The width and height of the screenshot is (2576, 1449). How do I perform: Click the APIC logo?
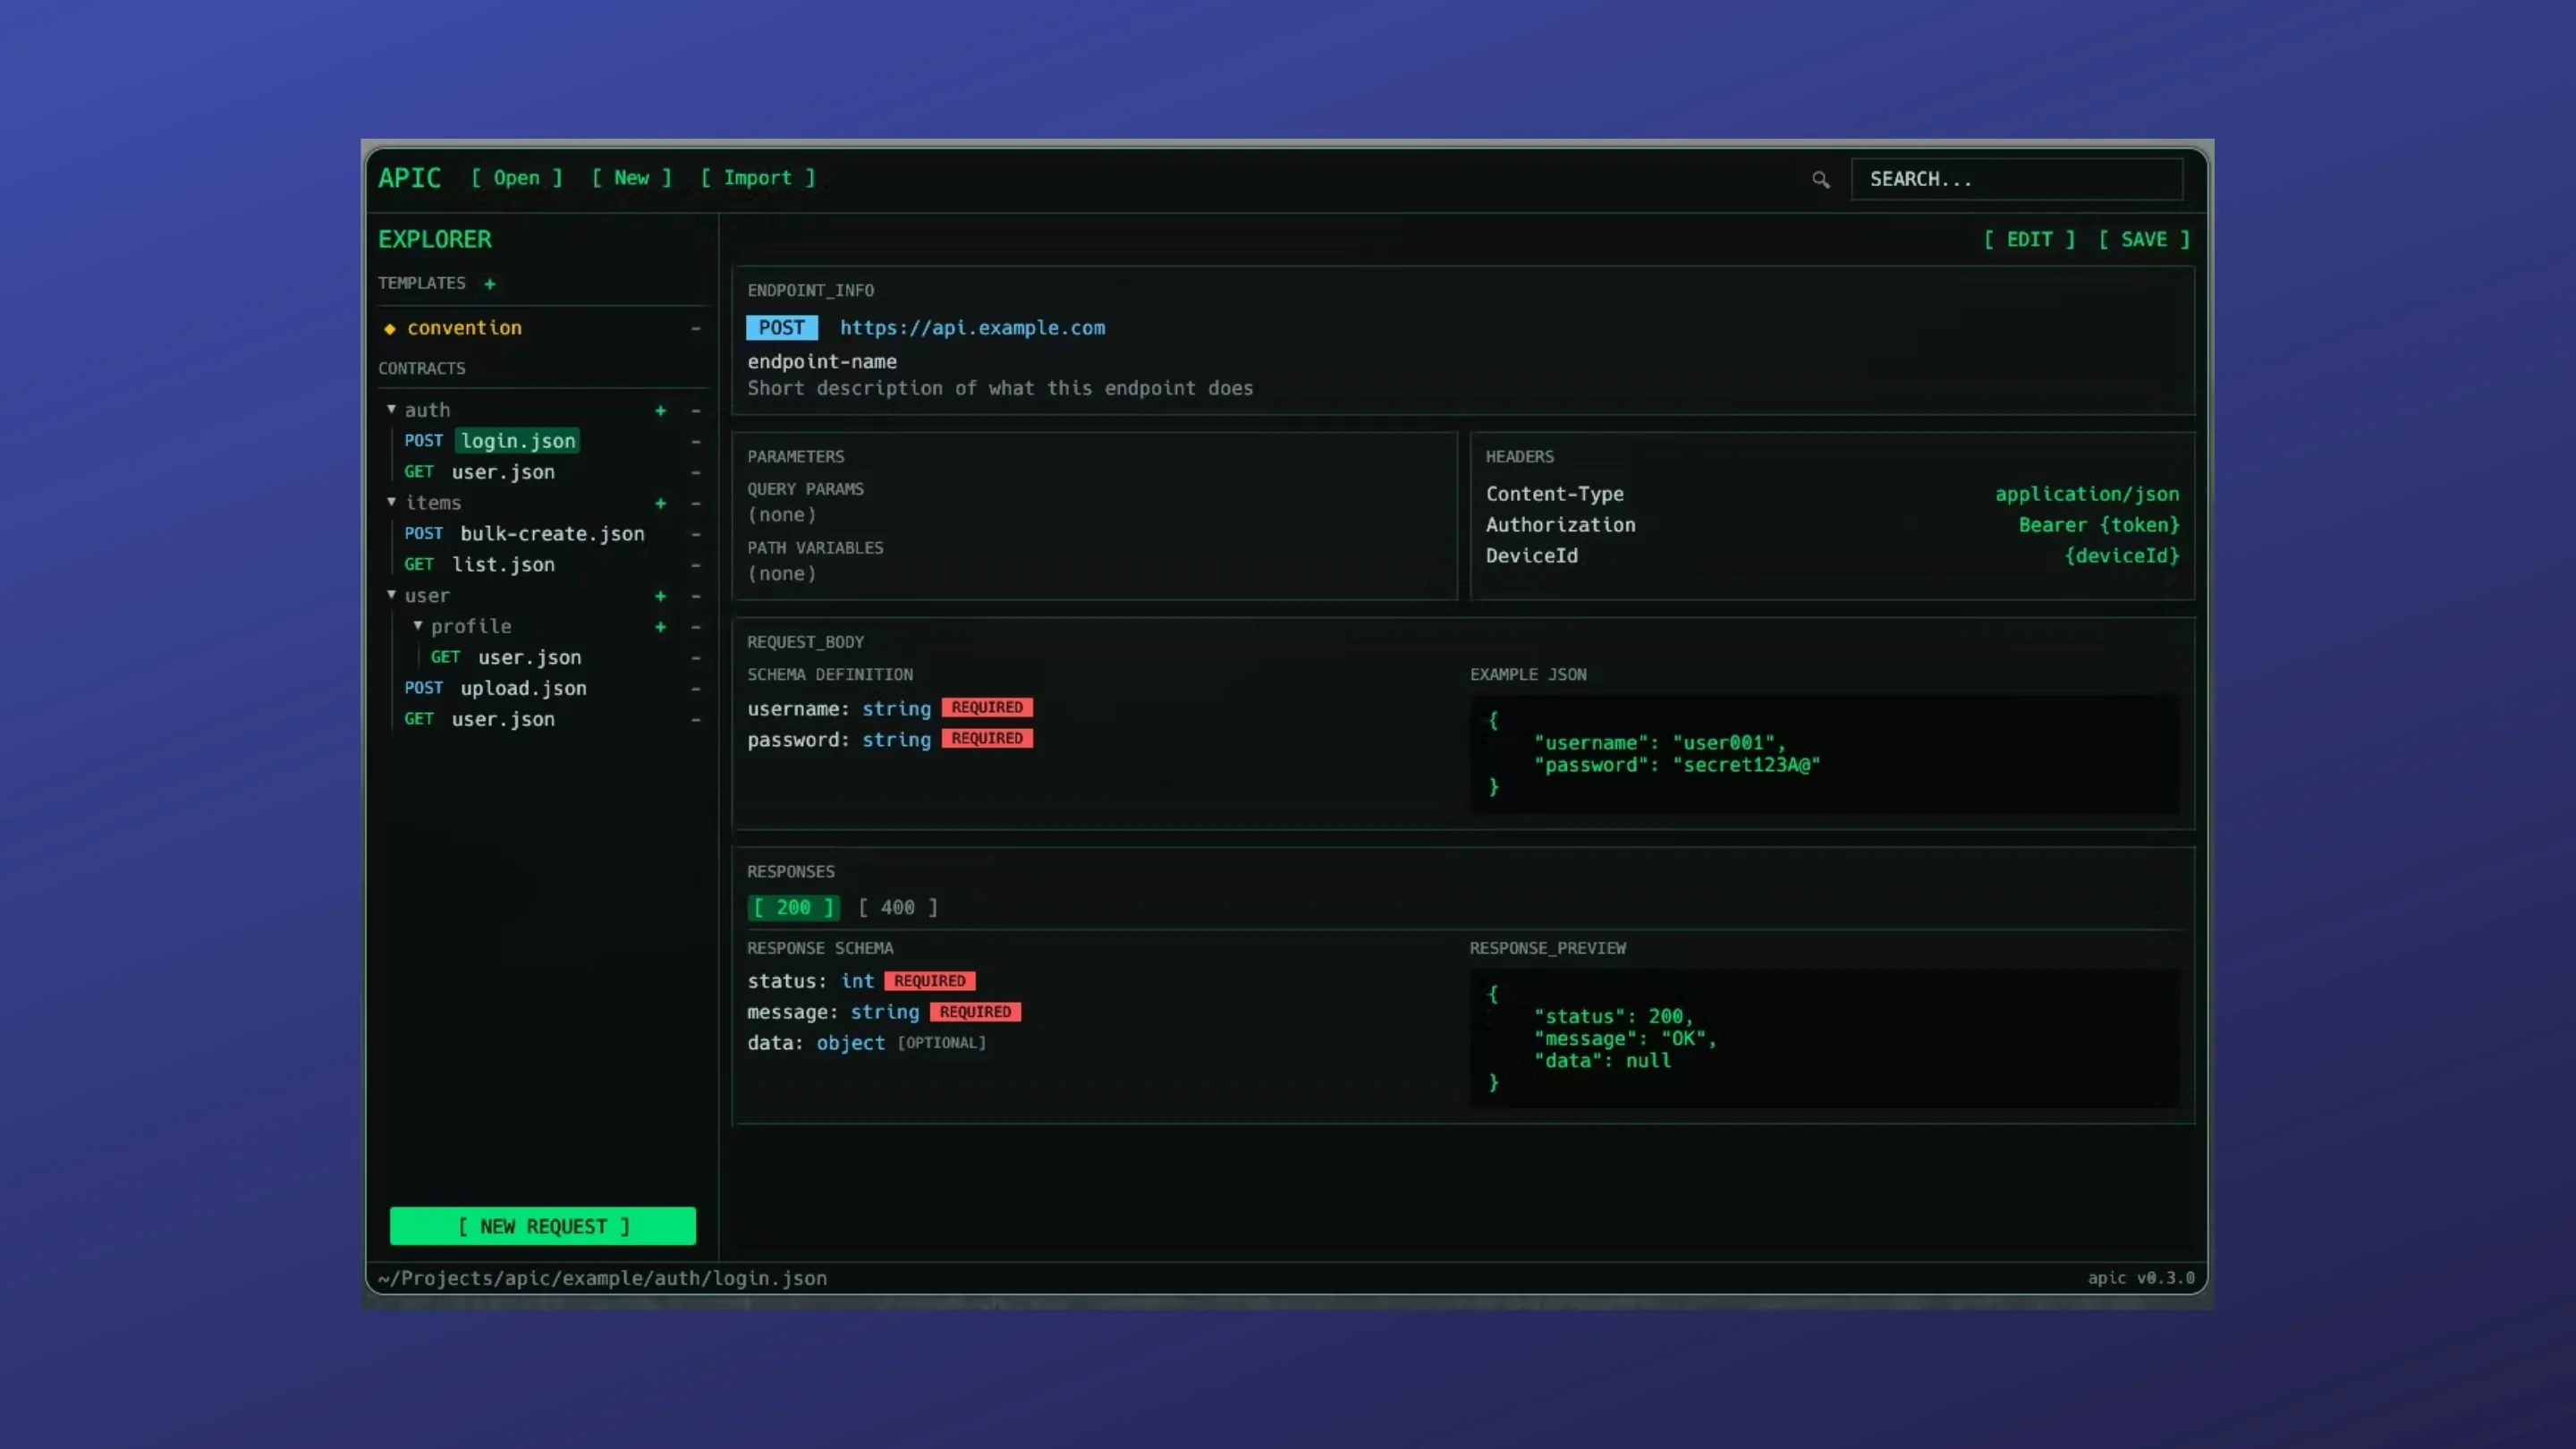tap(409, 178)
